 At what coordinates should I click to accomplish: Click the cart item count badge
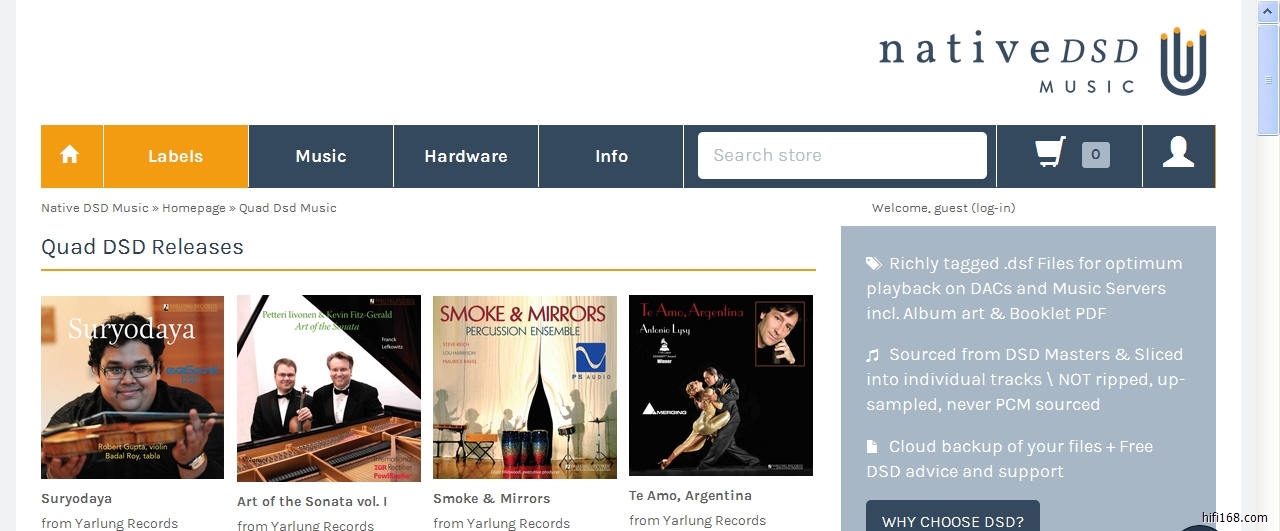pos(1096,155)
